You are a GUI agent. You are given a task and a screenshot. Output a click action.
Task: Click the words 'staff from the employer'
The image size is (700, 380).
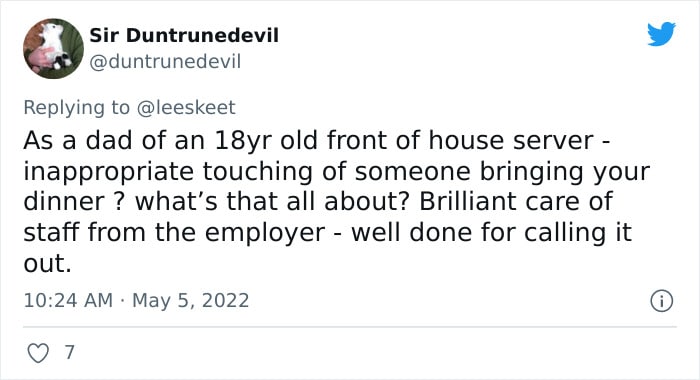[174, 233]
